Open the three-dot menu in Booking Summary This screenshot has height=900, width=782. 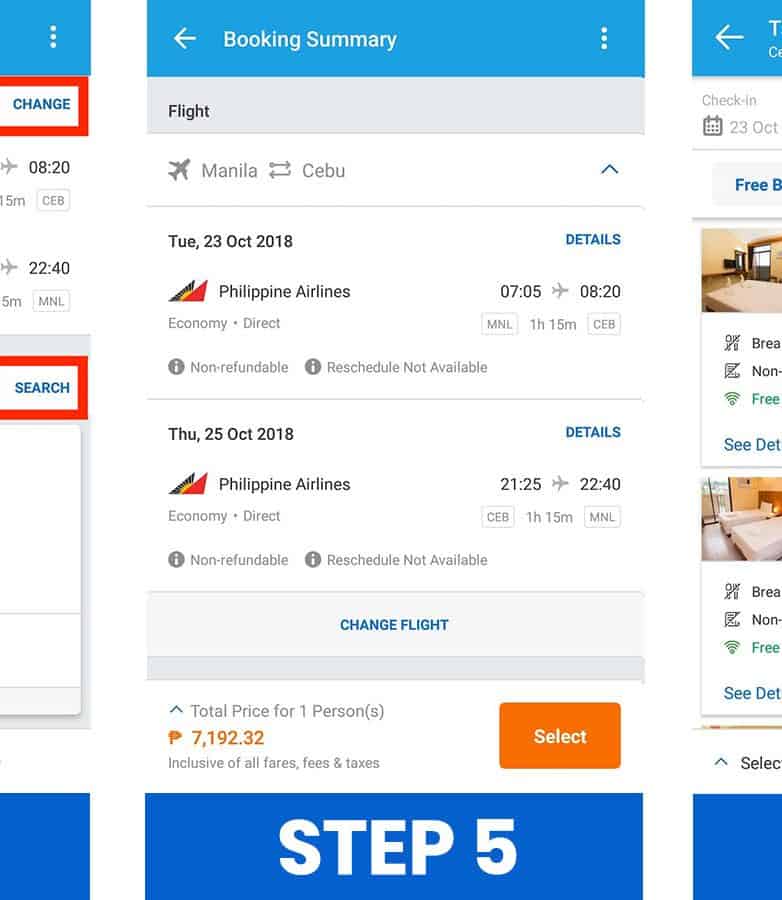(603, 39)
